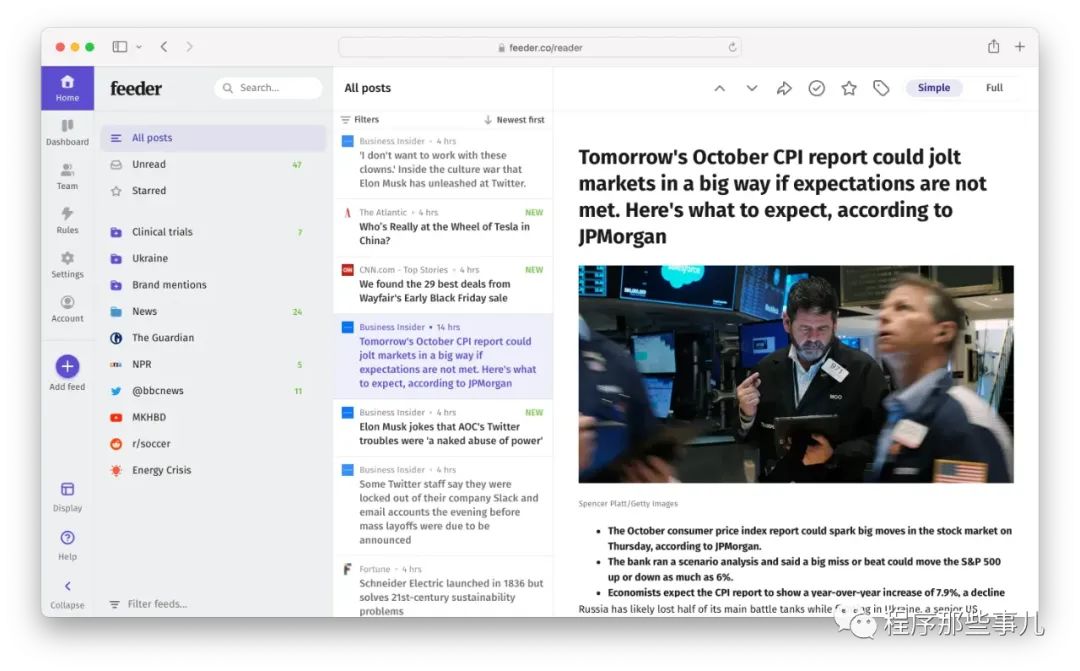1080x671 pixels.
Task: Reload the feeder.co page
Action: (x=732, y=47)
